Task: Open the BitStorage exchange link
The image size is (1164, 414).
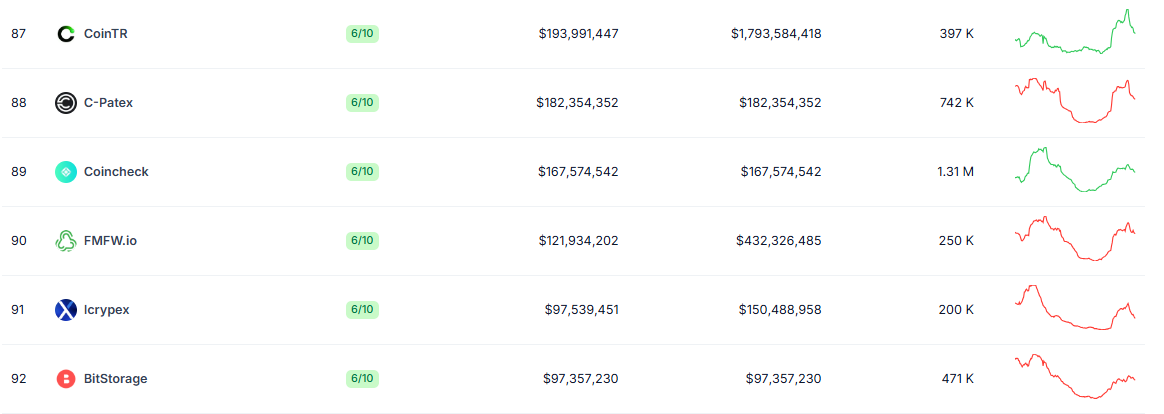Action: [x=115, y=378]
